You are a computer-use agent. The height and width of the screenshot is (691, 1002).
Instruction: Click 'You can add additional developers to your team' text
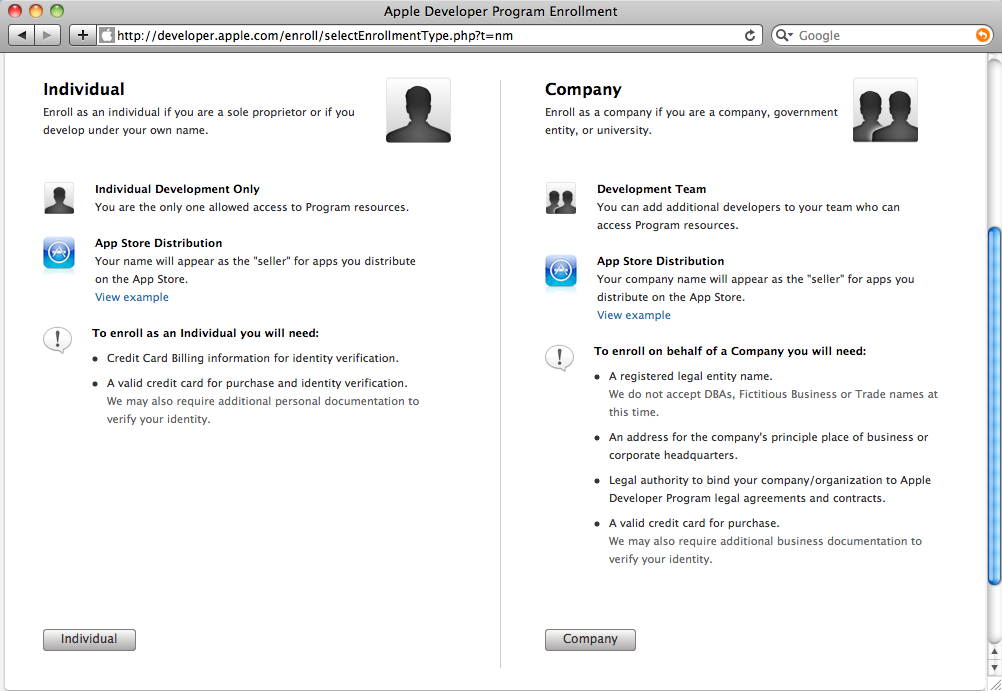(748, 216)
